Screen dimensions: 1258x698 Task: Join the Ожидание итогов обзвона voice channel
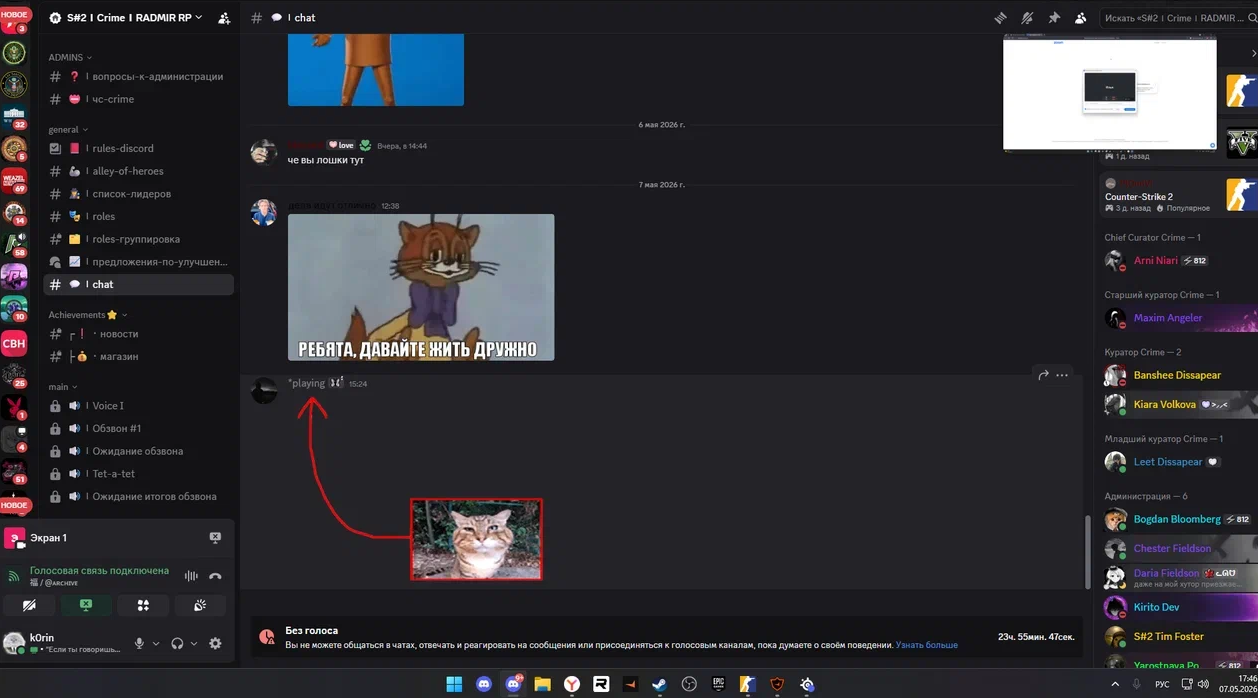coord(139,496)
